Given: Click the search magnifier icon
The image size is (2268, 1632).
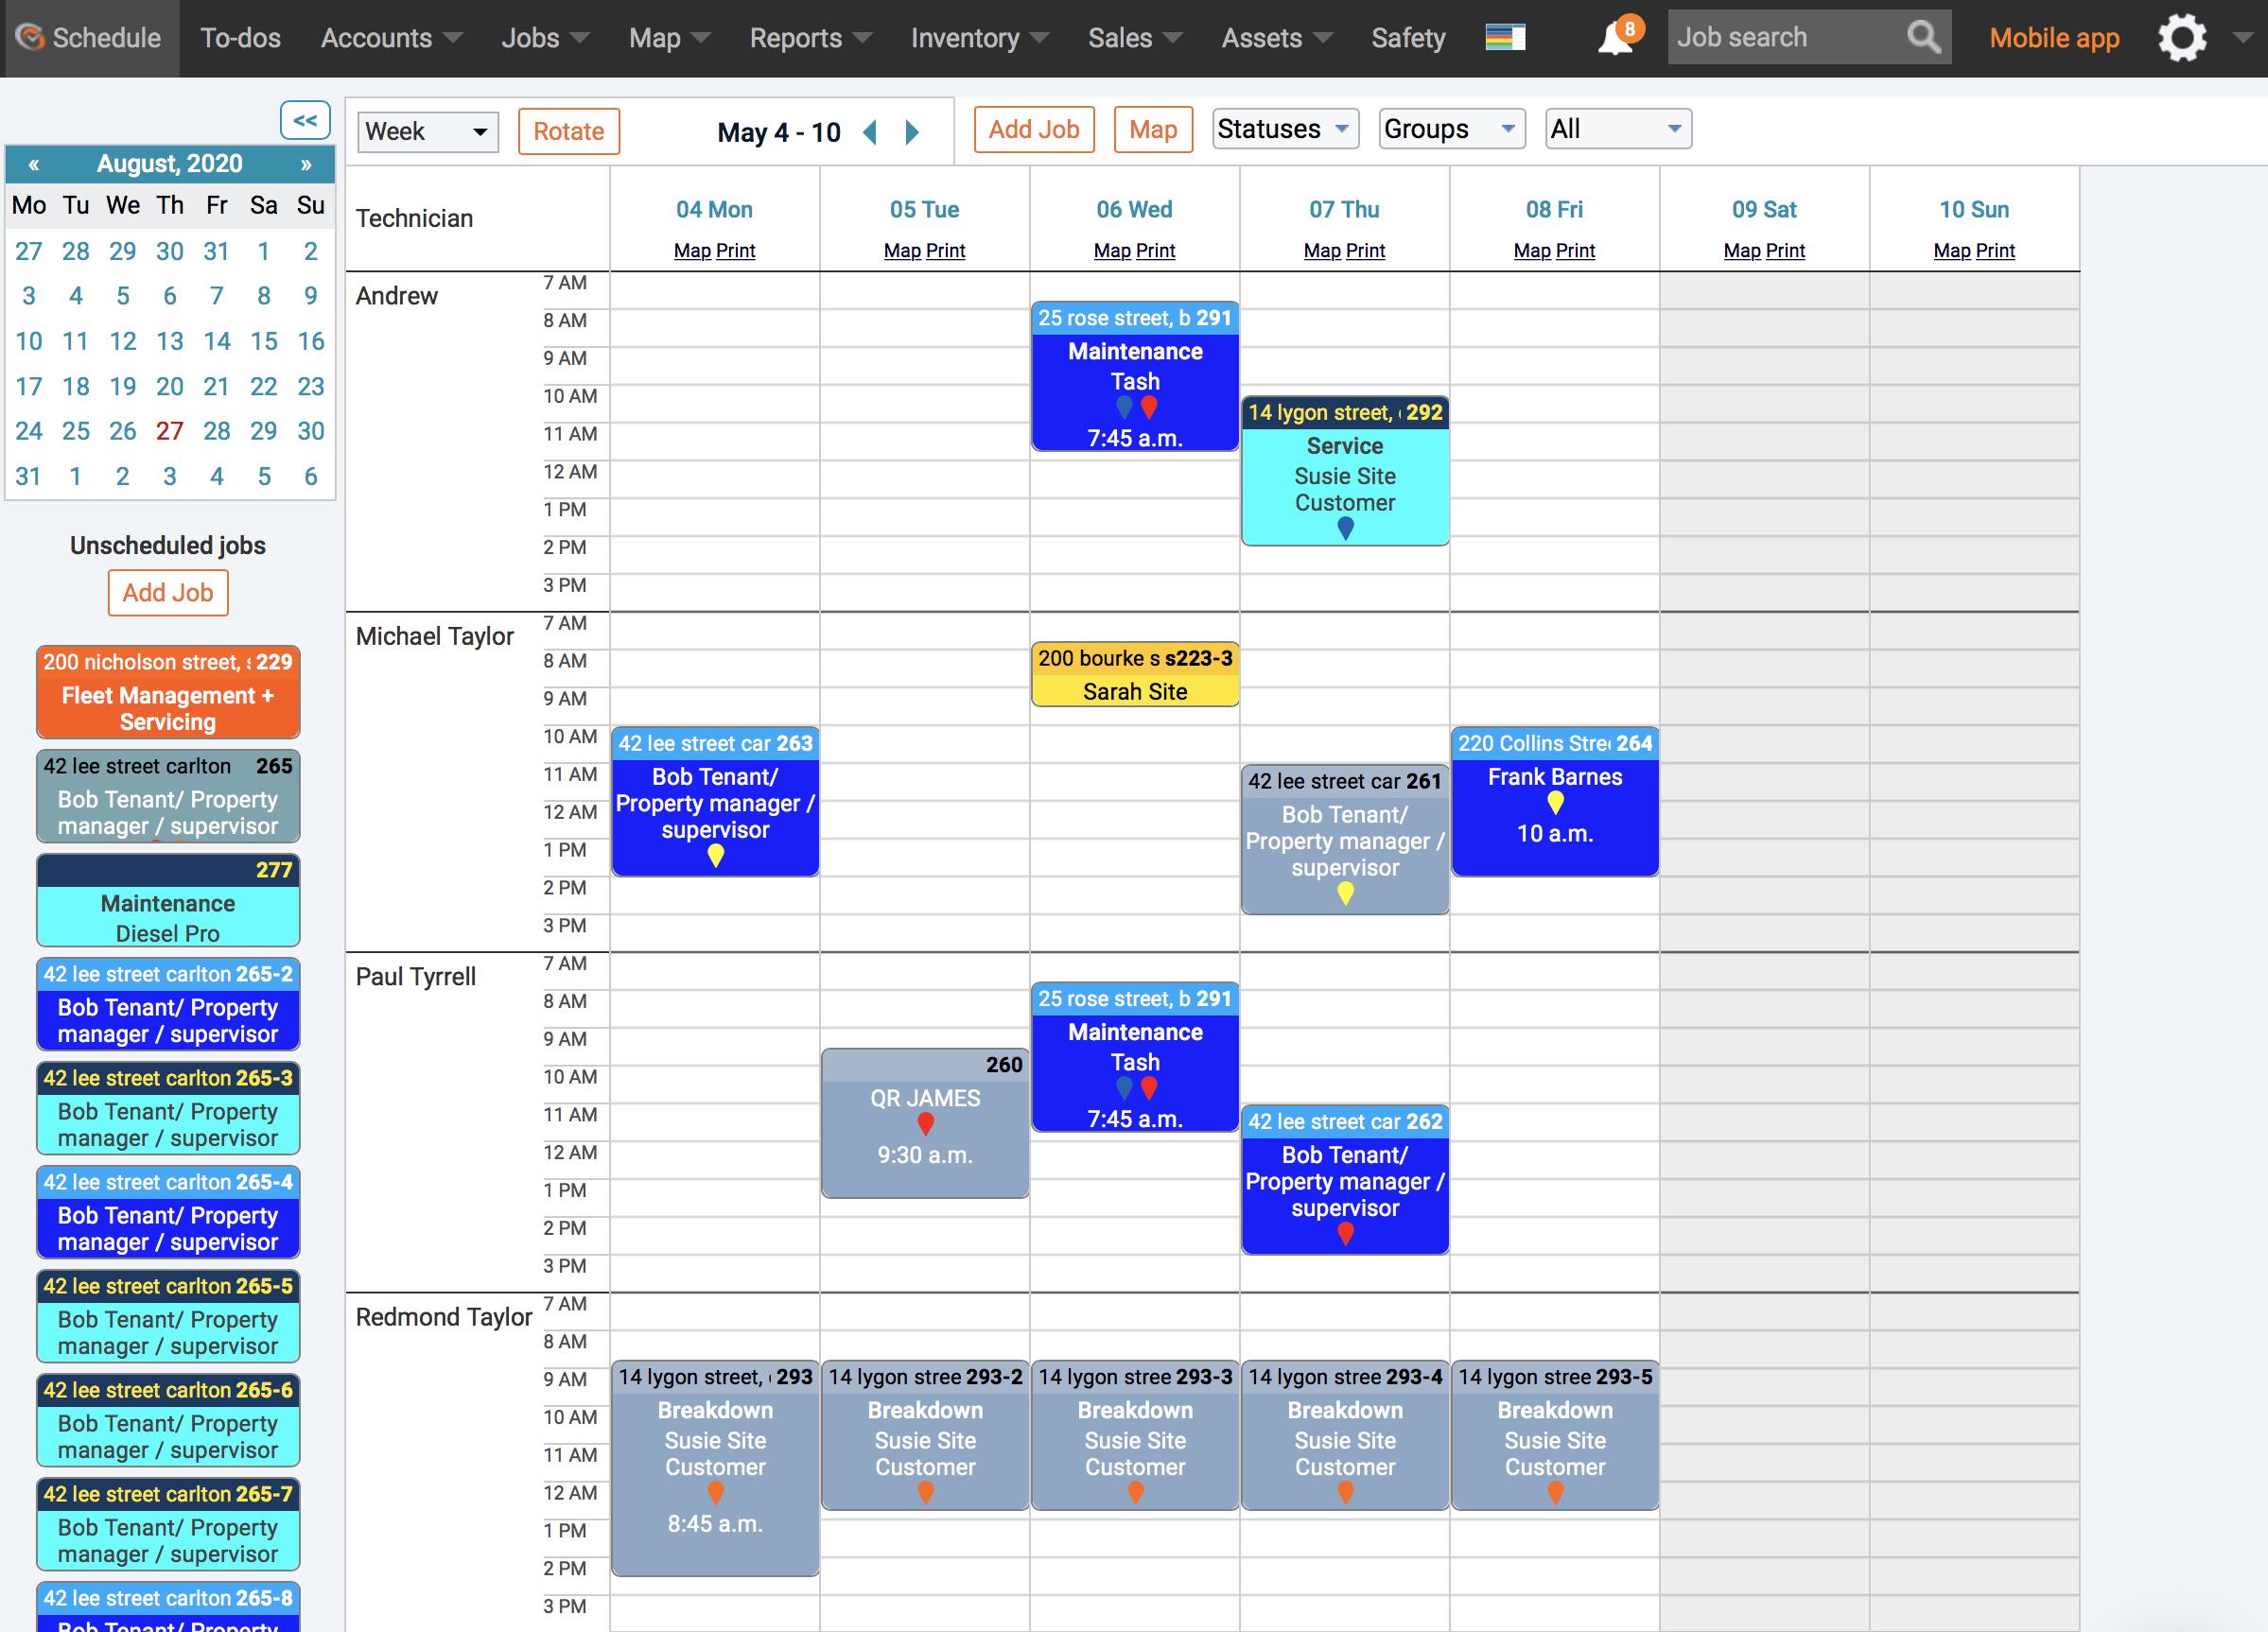Looking at the screenshot, I should point(1925,37).
